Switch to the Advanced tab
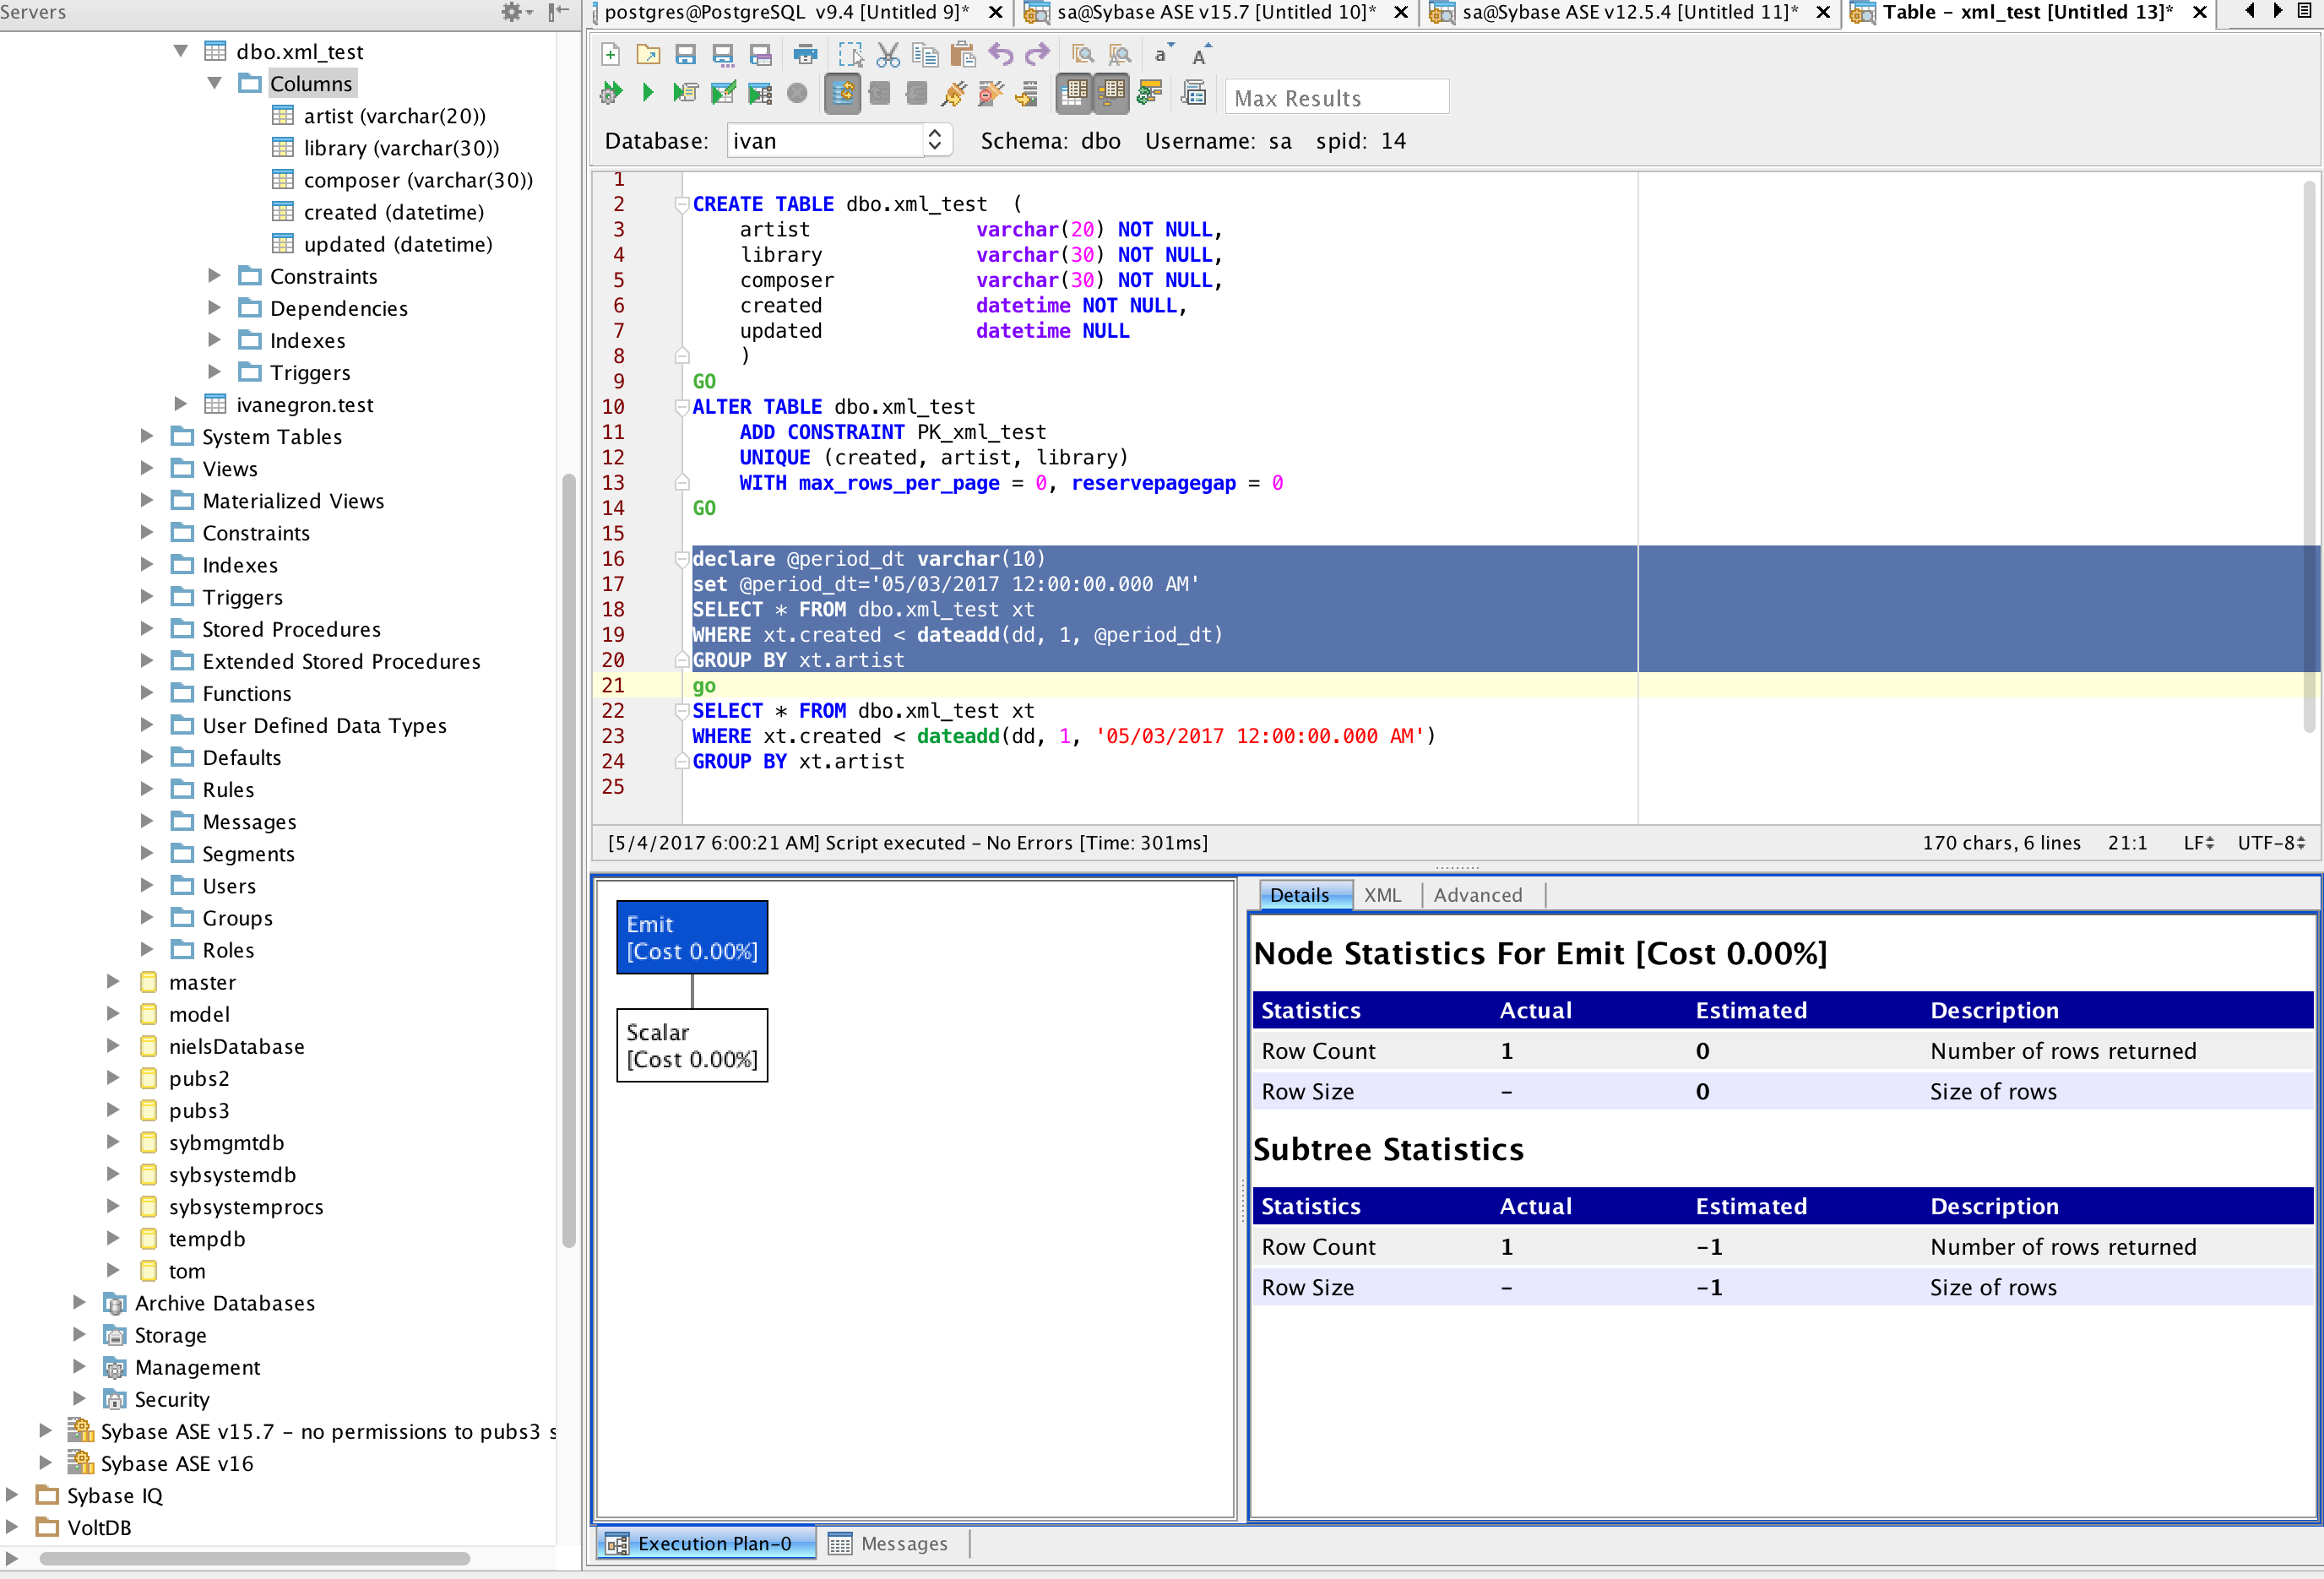2324x1579 pixels. click(x=1477, y=895)
